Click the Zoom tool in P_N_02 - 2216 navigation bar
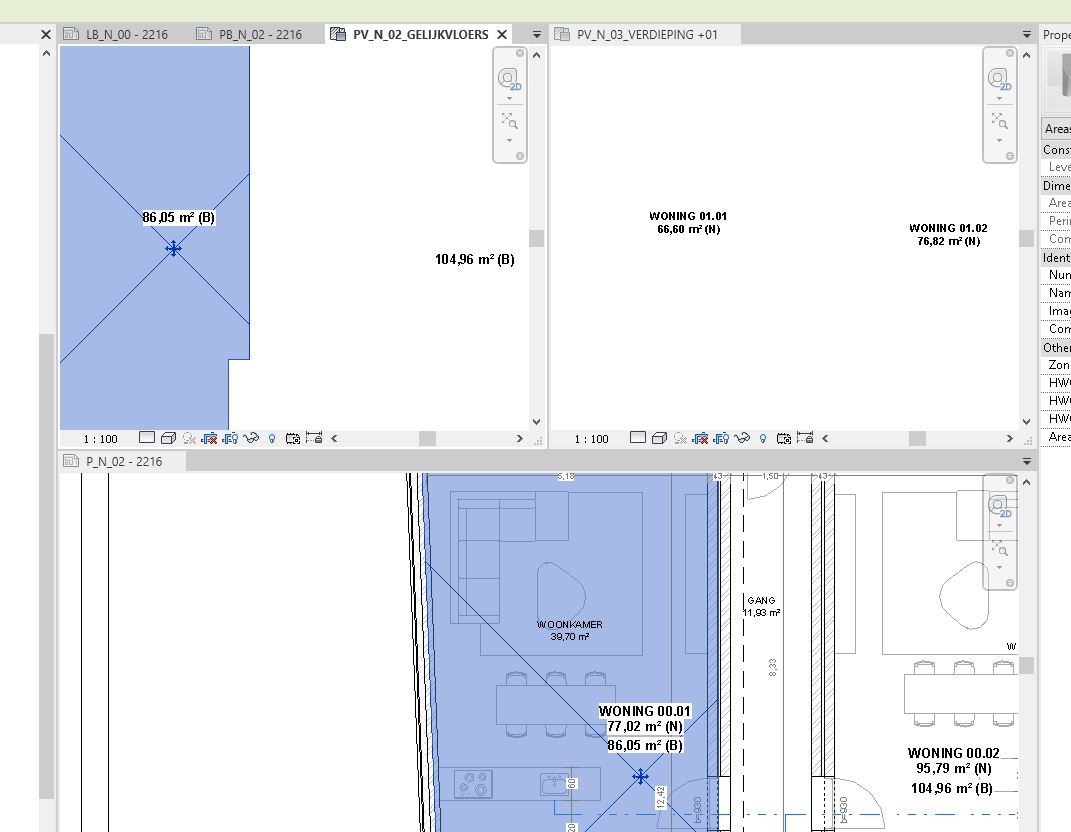The width and height of the screenshot is (1071, 832). pyautogui.click(x=999, y=548)
